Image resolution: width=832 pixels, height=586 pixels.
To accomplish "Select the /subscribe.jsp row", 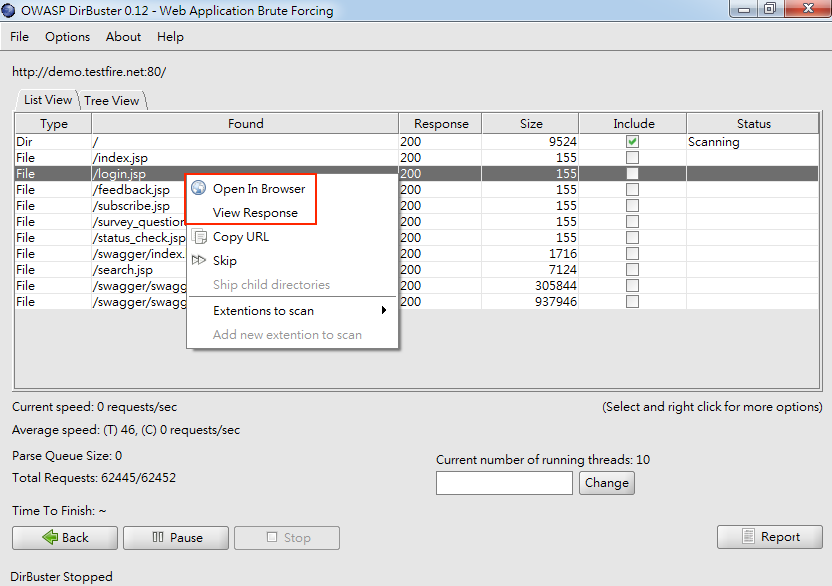I will click(417, 205).
